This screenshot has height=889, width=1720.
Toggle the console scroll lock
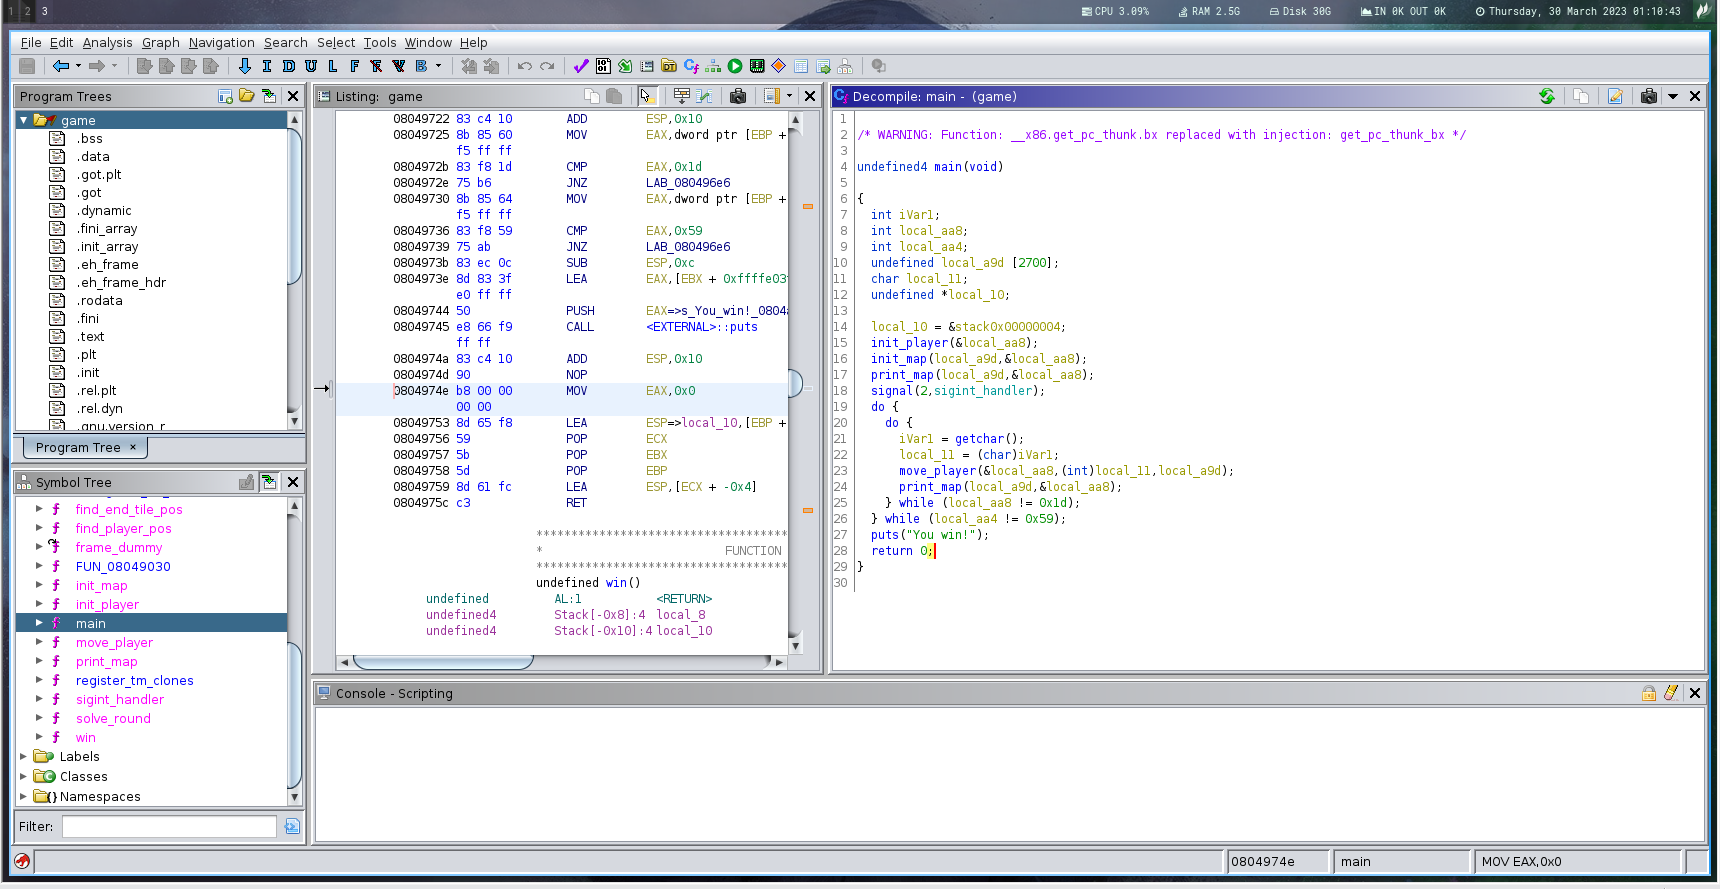tap(1649, 693)
